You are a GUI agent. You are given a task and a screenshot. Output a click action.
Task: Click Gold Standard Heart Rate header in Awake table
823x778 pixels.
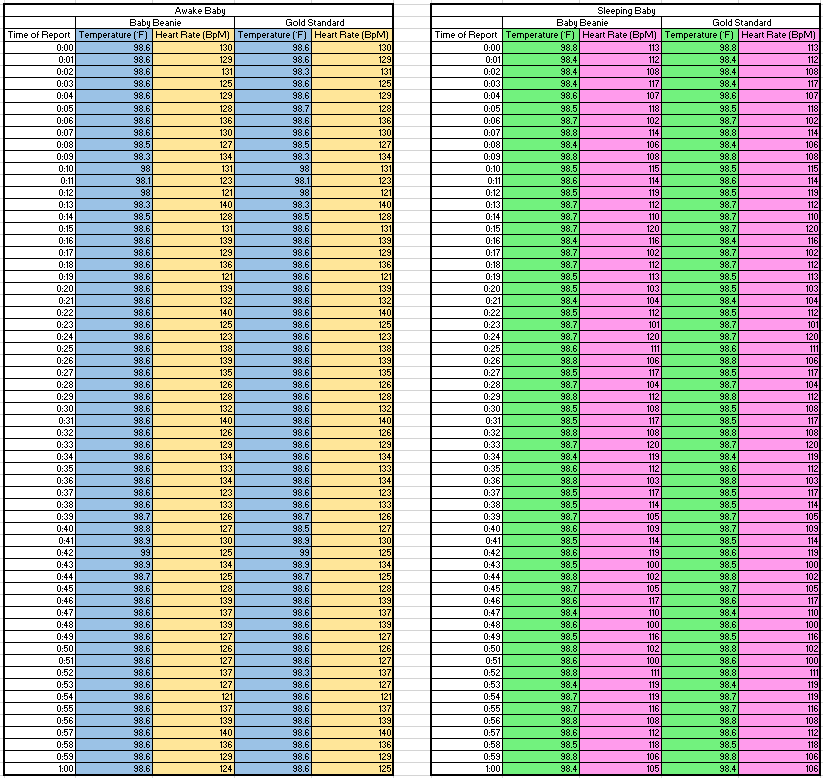pyautogui.click(x=353, y=35)
